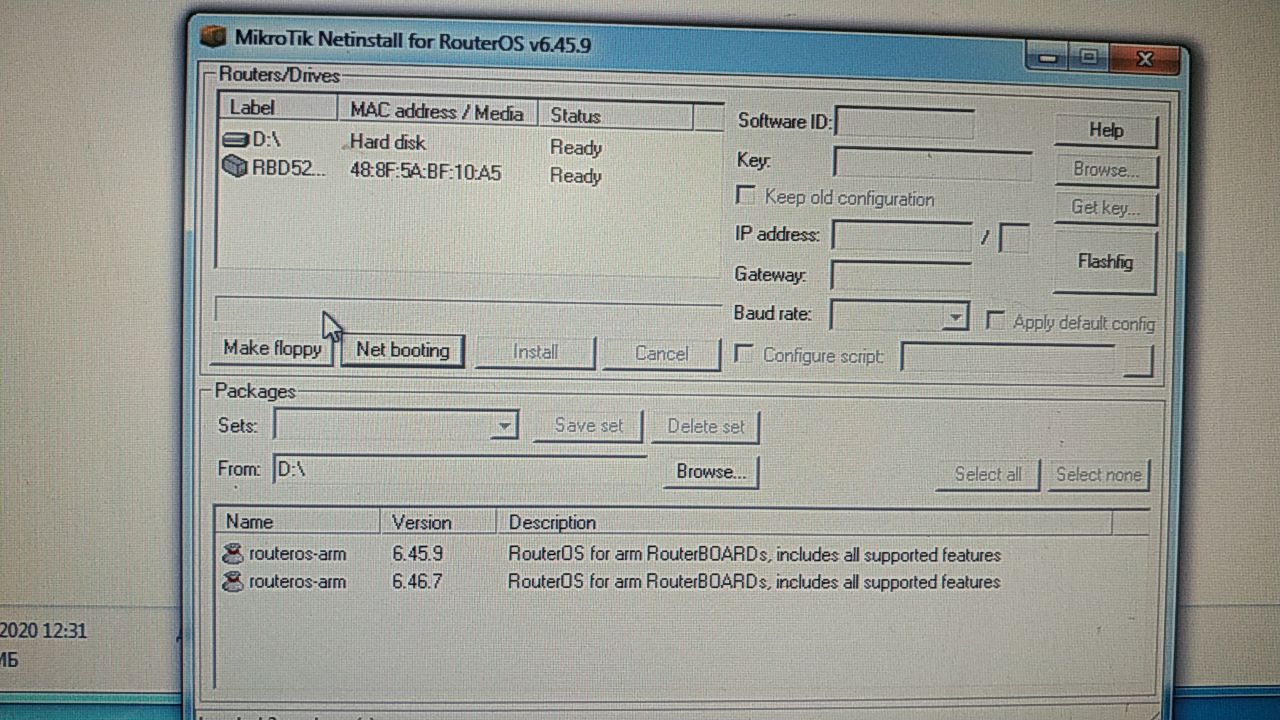Browse for packages folder next to From
This screenshot has height=720, width=1280.
click(711, 472)
